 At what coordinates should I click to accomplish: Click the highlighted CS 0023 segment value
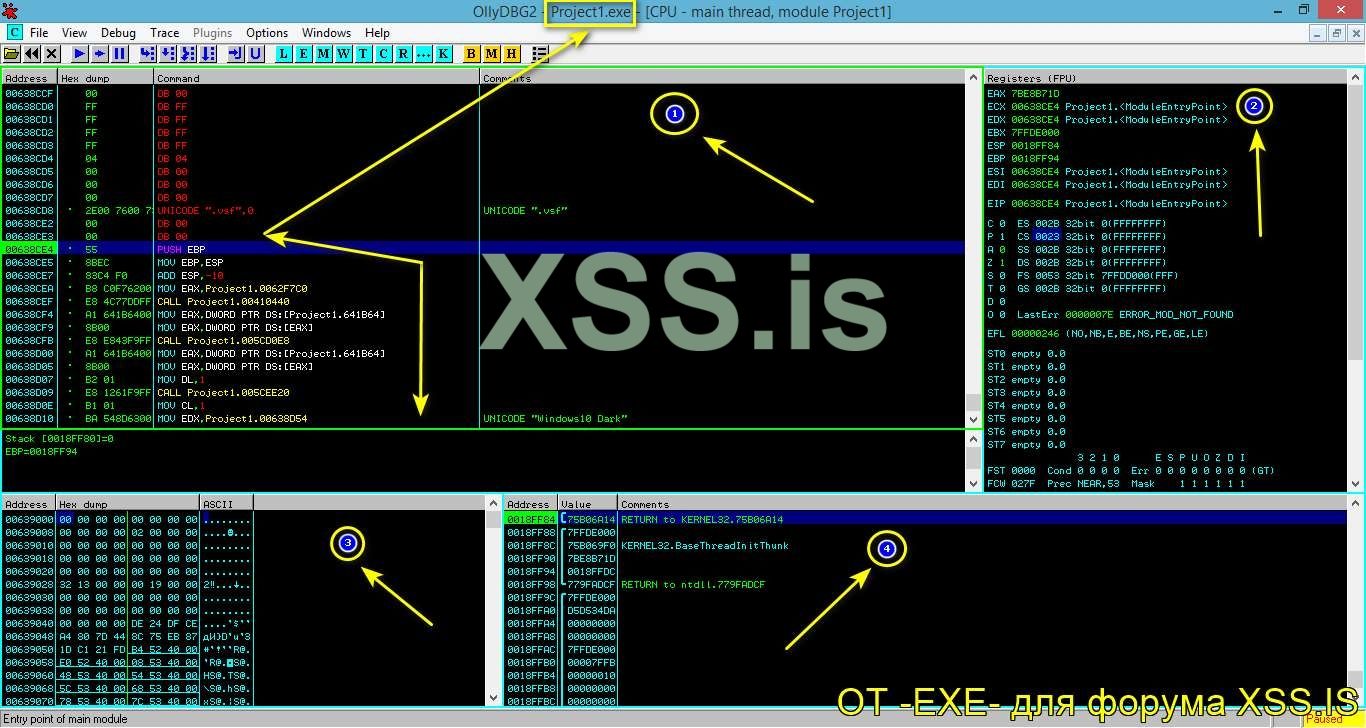click(x=1047, y=236)
